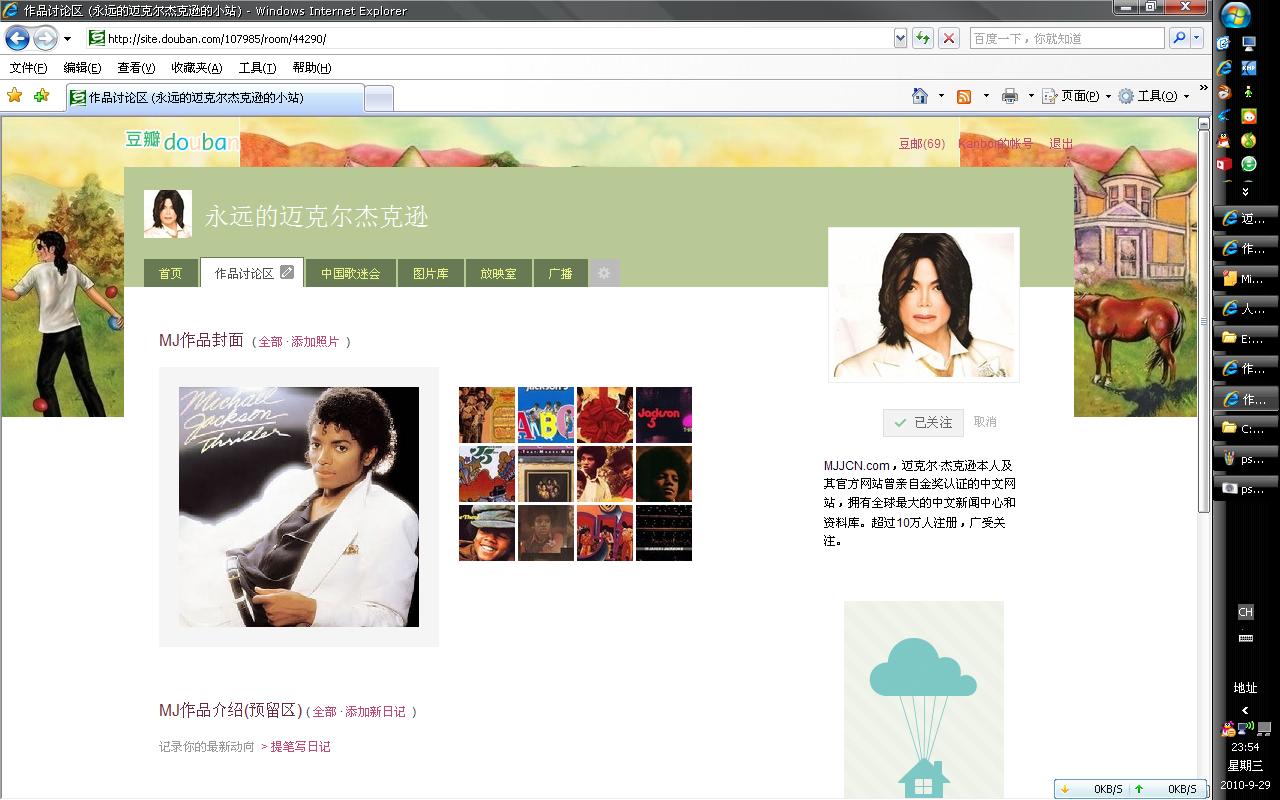The width and height of the screenshot is (1280, 800).
Task: Click the MJJCN.com link
Action: pos(856,466)
